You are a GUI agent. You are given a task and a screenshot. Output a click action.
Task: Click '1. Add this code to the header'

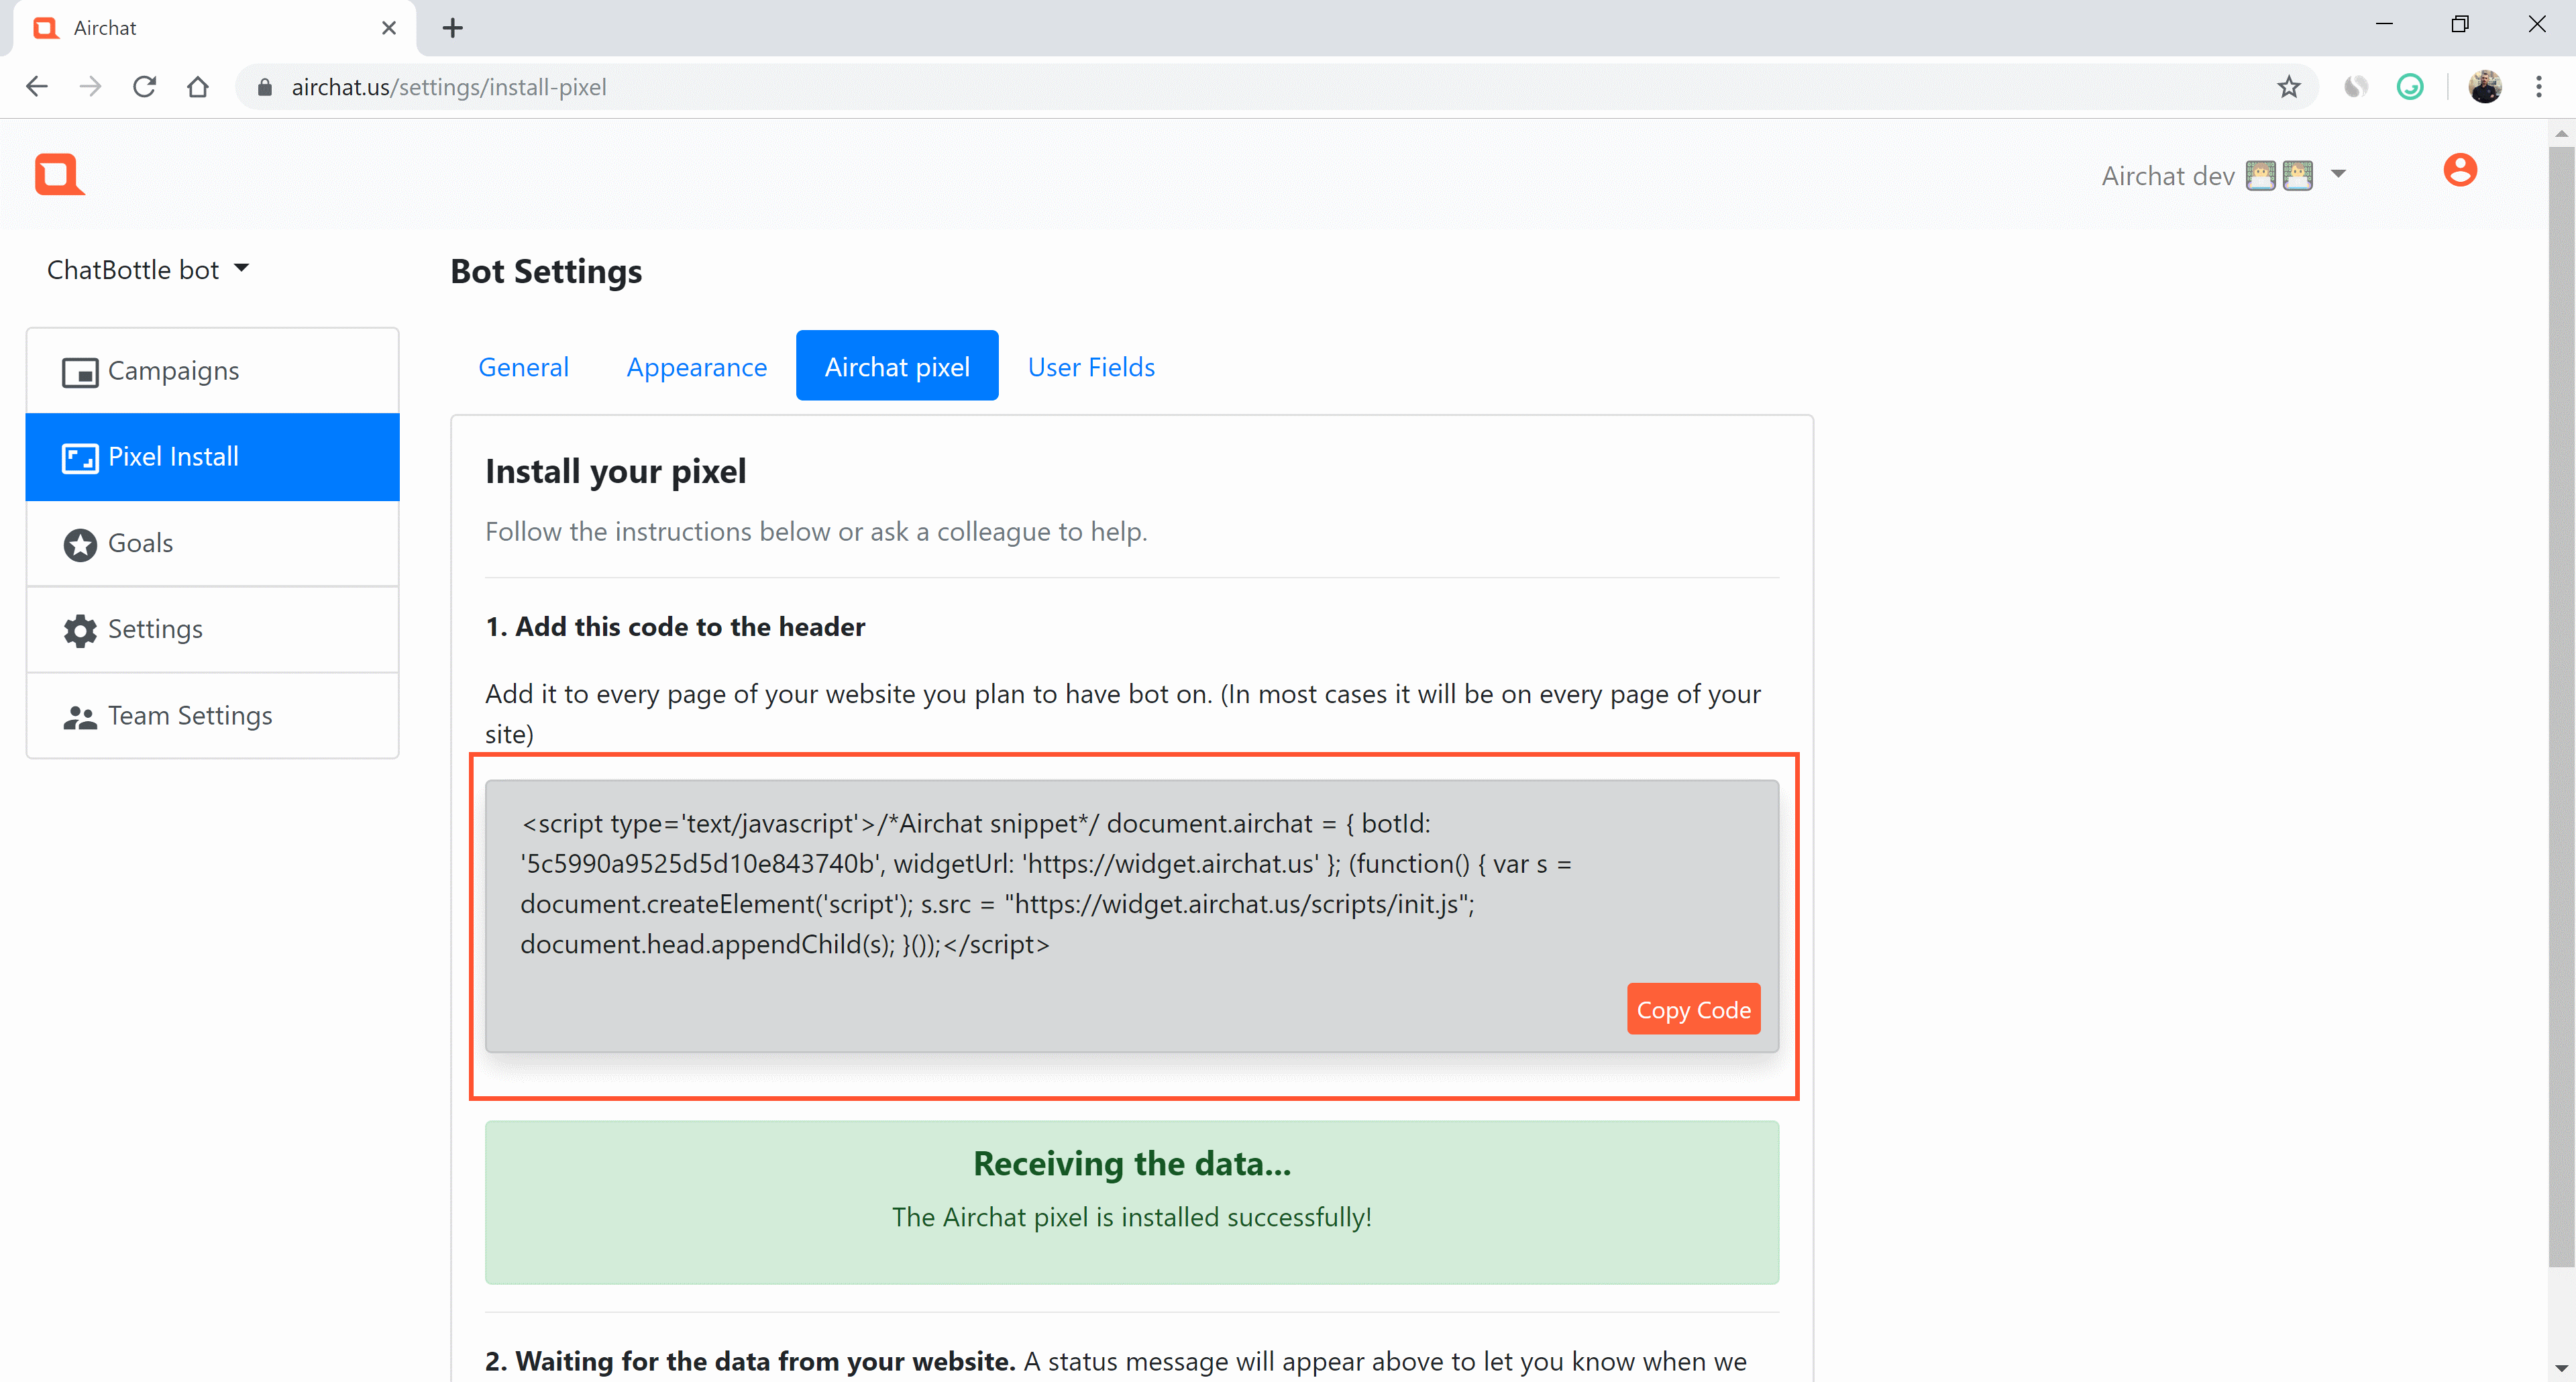point(675,627)
